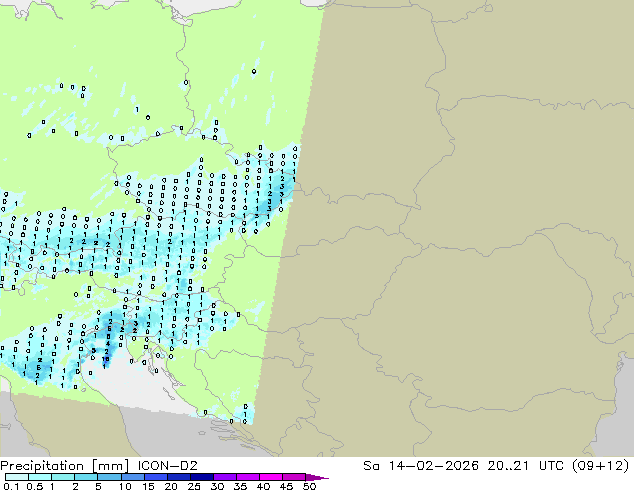Click the '25' legend scale value

[194, 486]
